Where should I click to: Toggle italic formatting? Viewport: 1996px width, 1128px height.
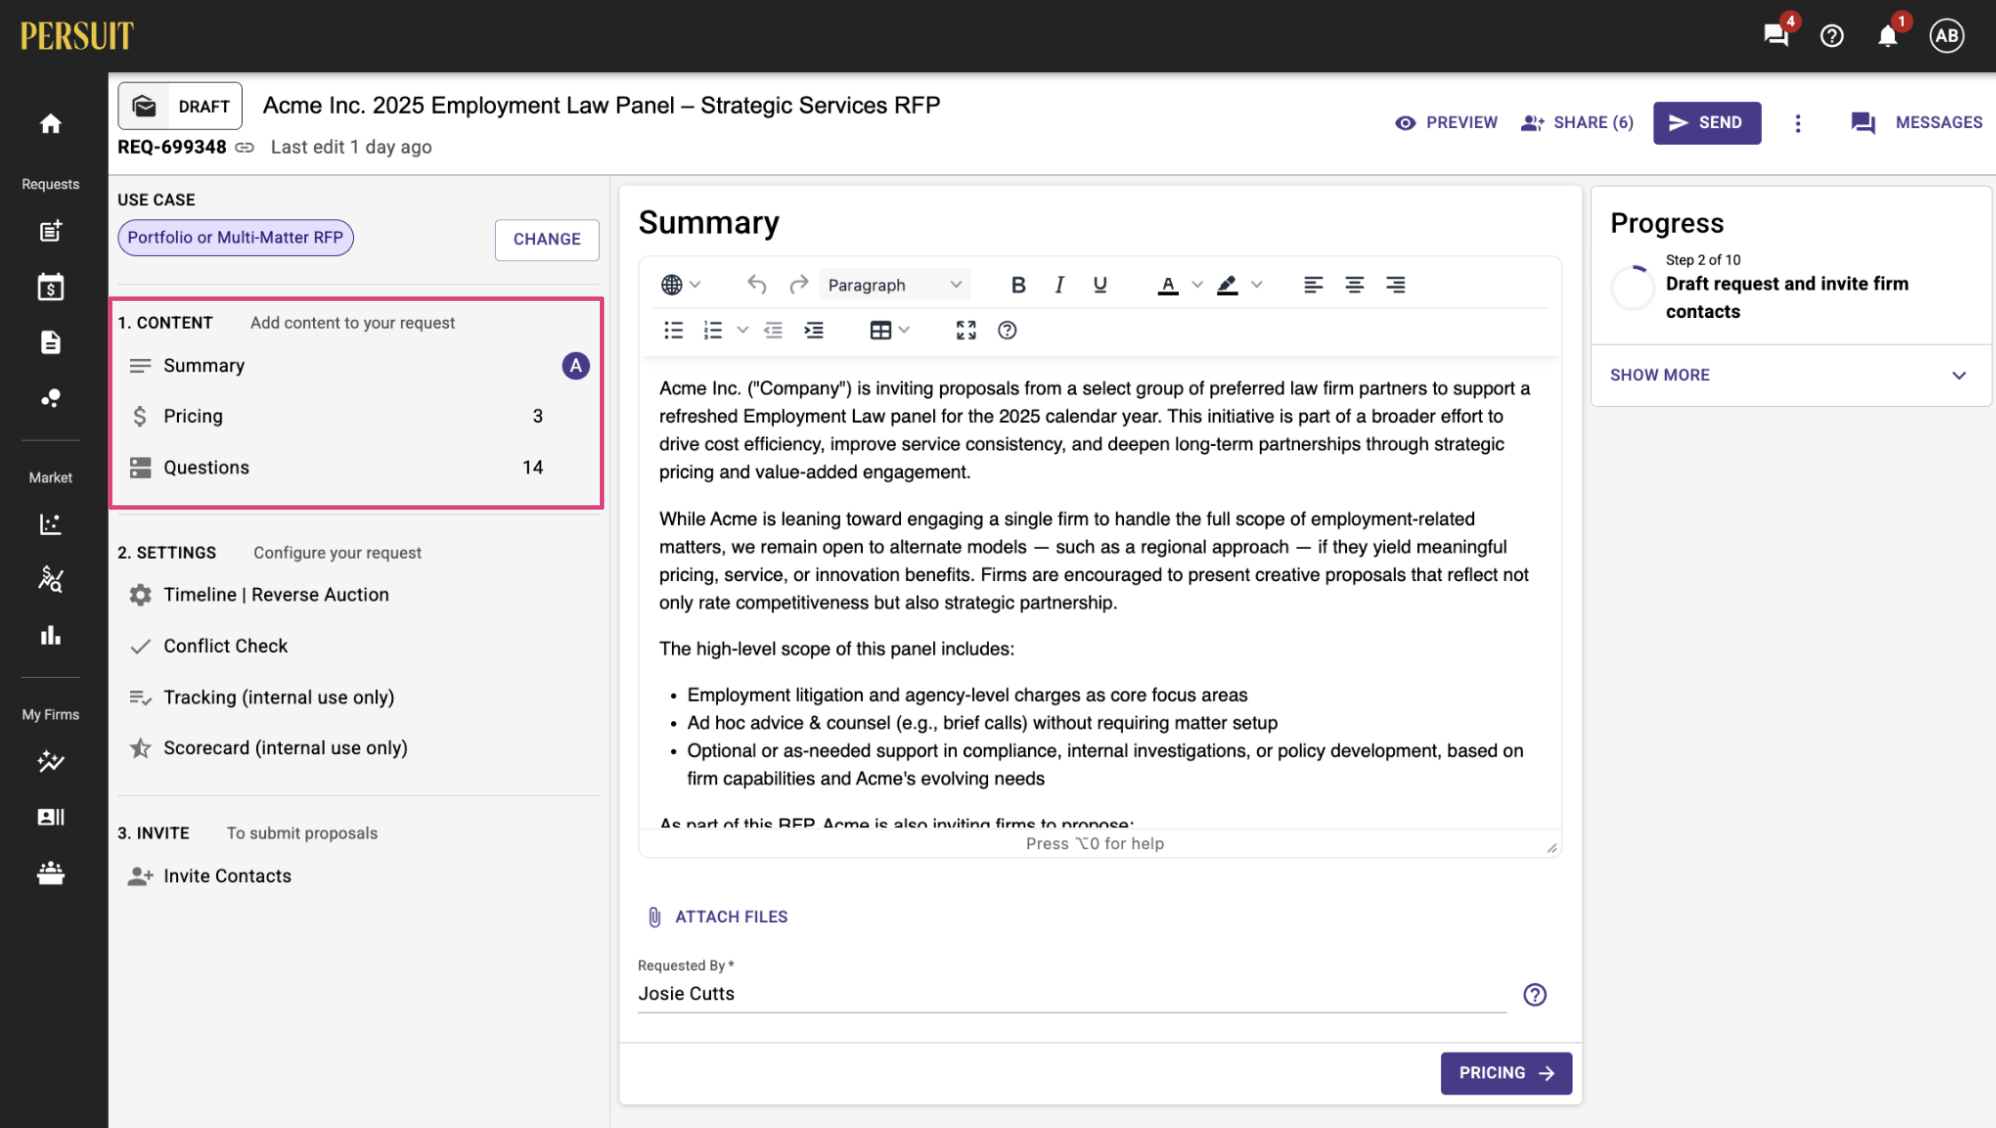1059,285
